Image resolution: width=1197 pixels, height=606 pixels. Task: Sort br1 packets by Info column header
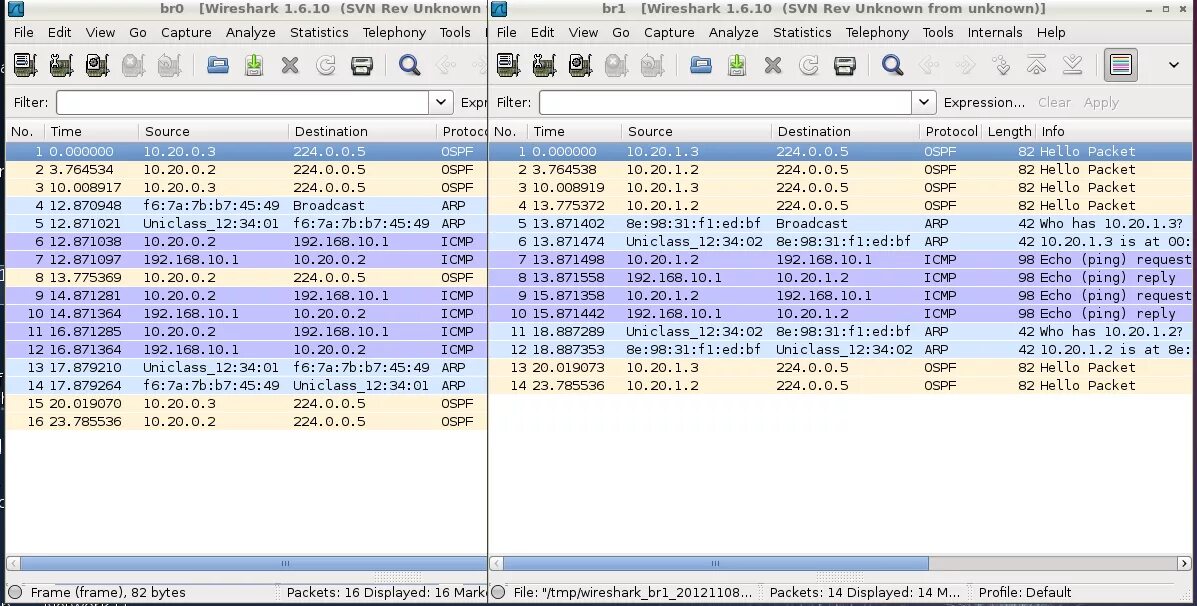1115,131
